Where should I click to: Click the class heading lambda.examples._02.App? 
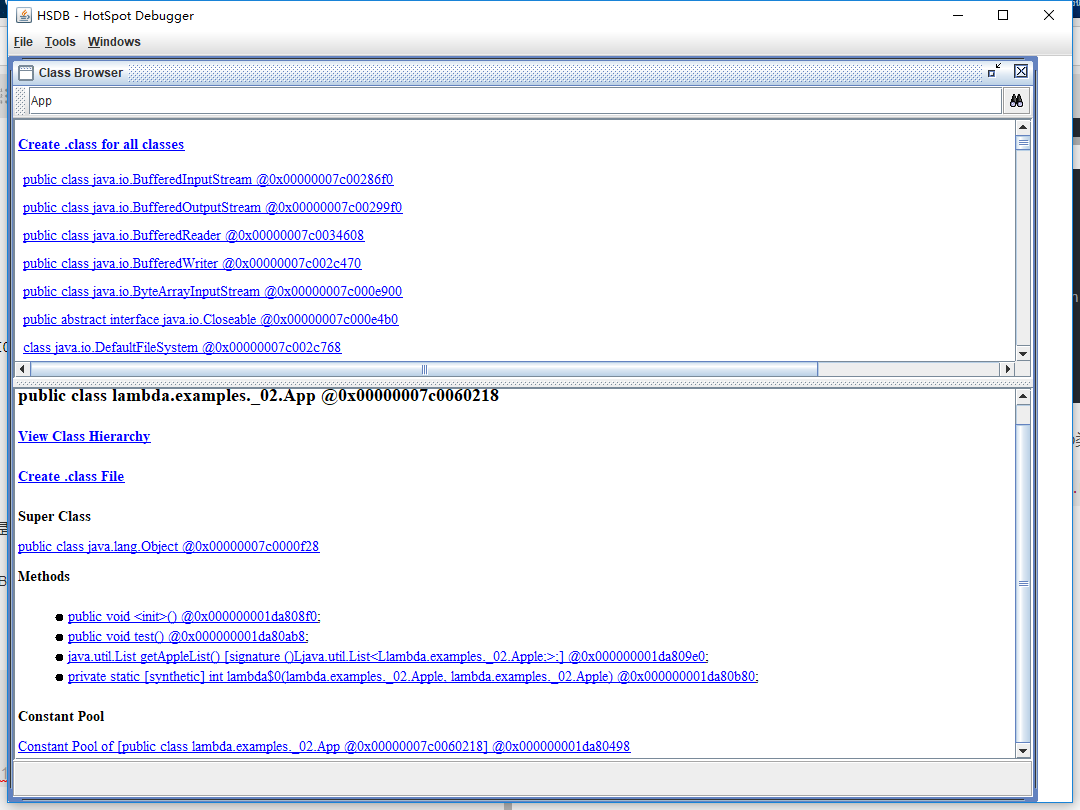(258, 396)
